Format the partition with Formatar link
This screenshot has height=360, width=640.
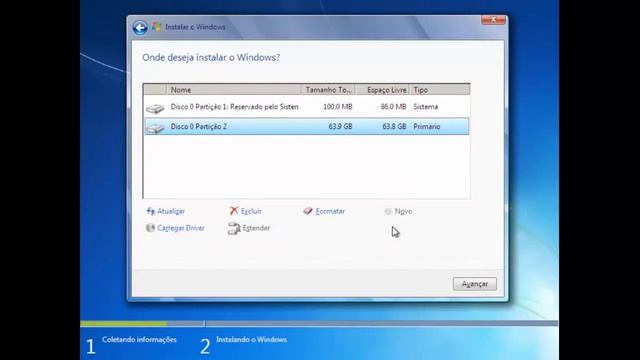(x=330, y=211)
